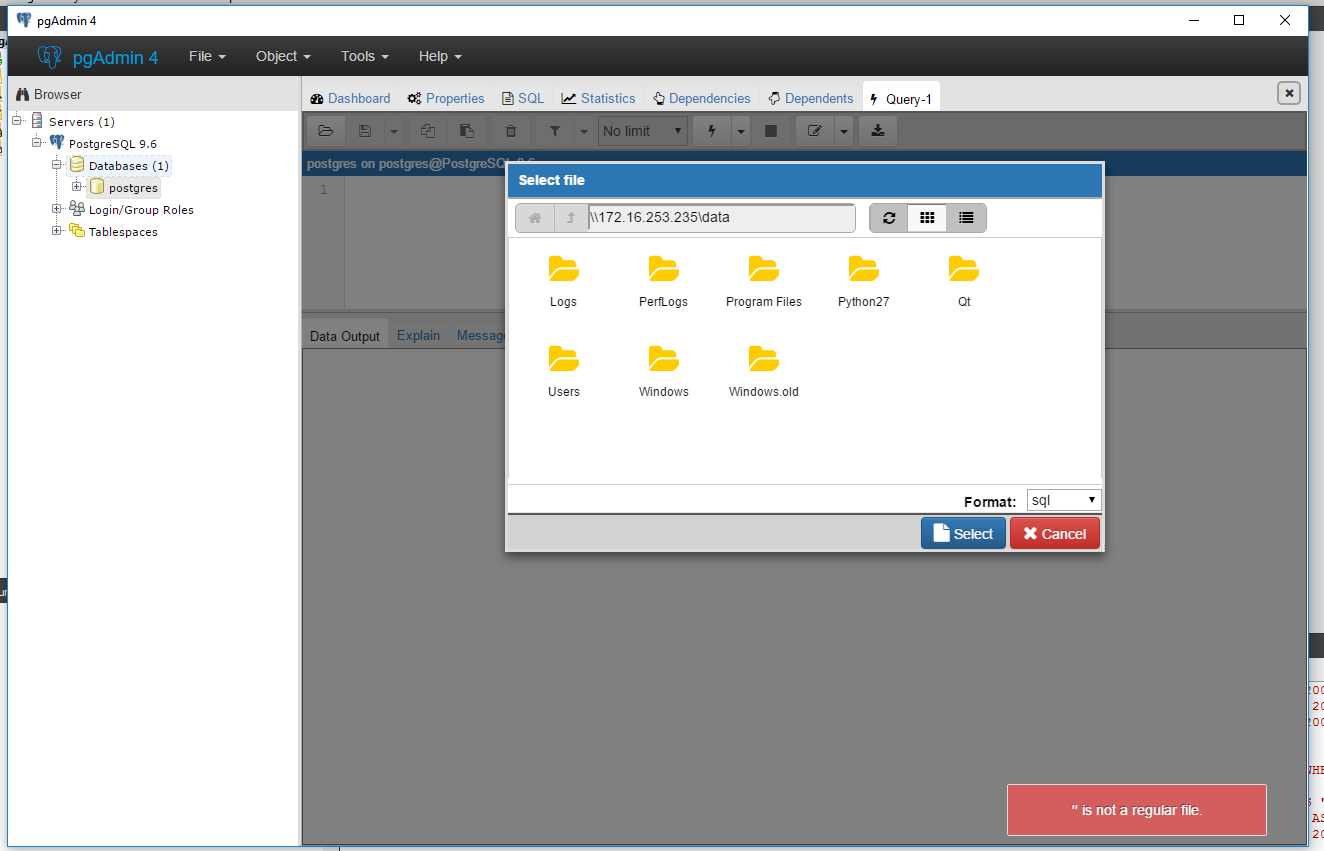Click the refresh icon in file dialog

[889, 218]
